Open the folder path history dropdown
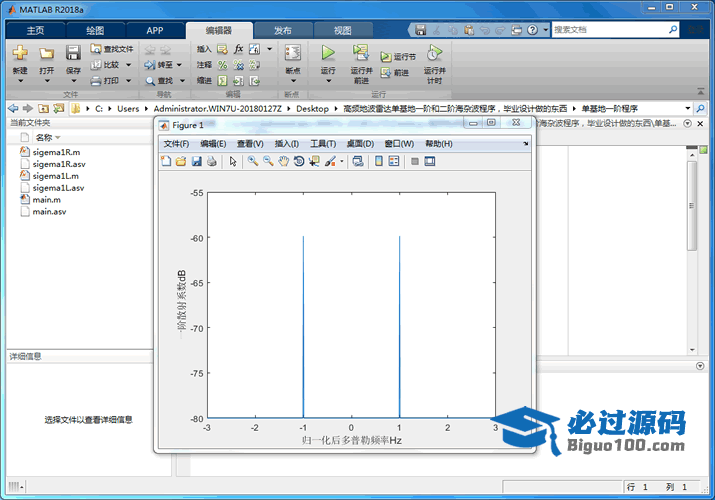715x500 pixels. point(688,108)
